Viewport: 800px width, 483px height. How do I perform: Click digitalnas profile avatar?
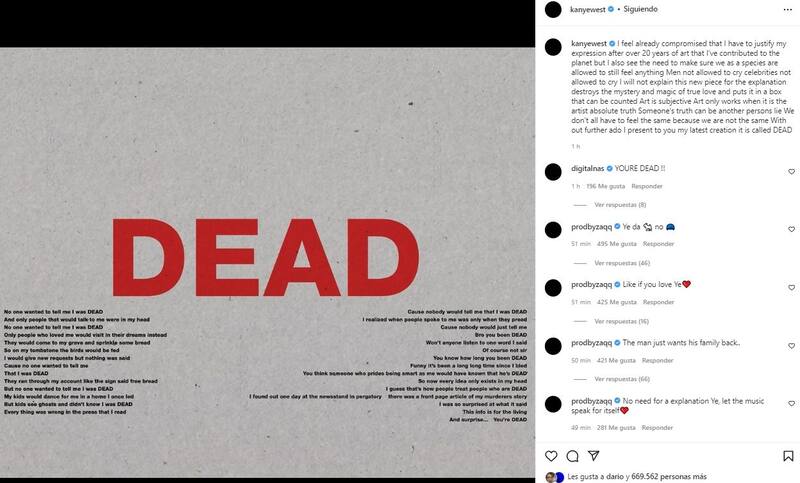tap(553, 172)
